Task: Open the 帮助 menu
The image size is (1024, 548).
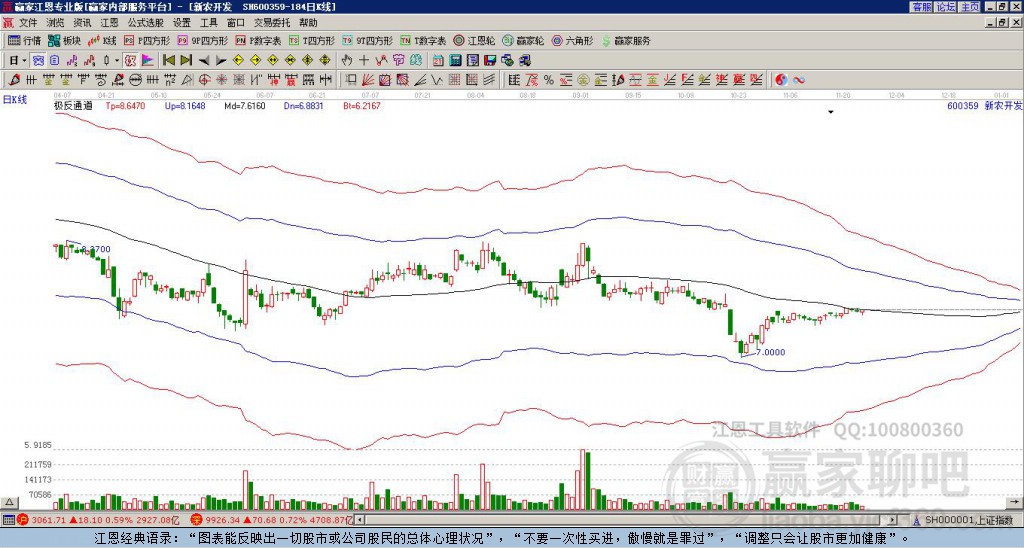Action: tap(308, 23)
